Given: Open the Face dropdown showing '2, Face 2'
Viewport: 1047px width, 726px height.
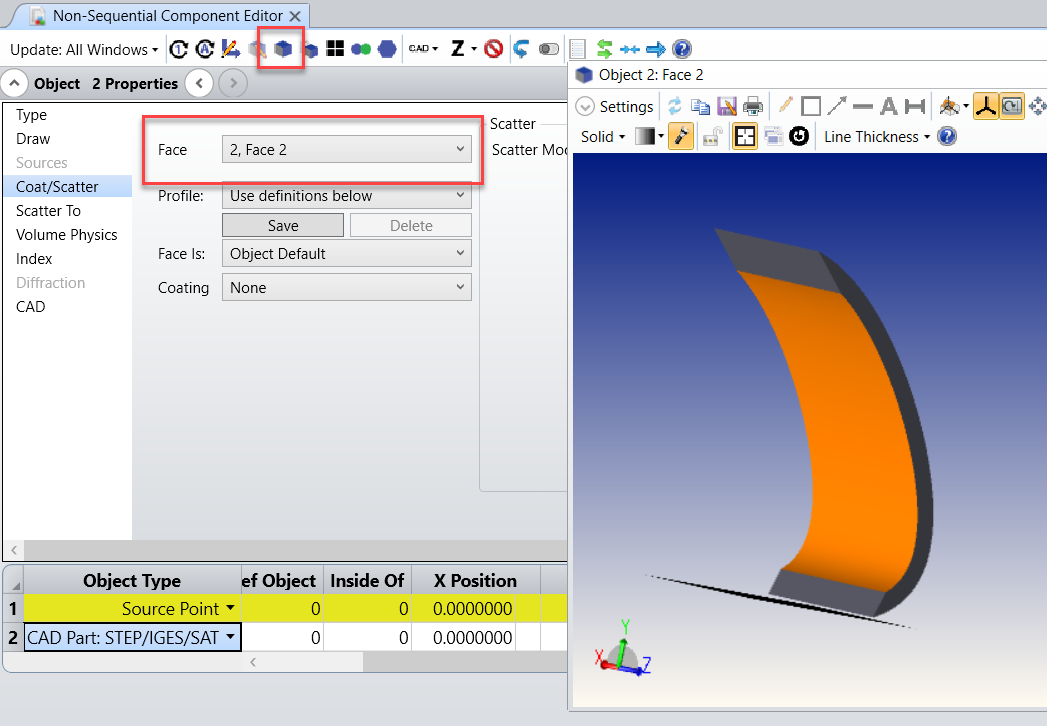Looking at the screenshot, I should pos(347,150).
